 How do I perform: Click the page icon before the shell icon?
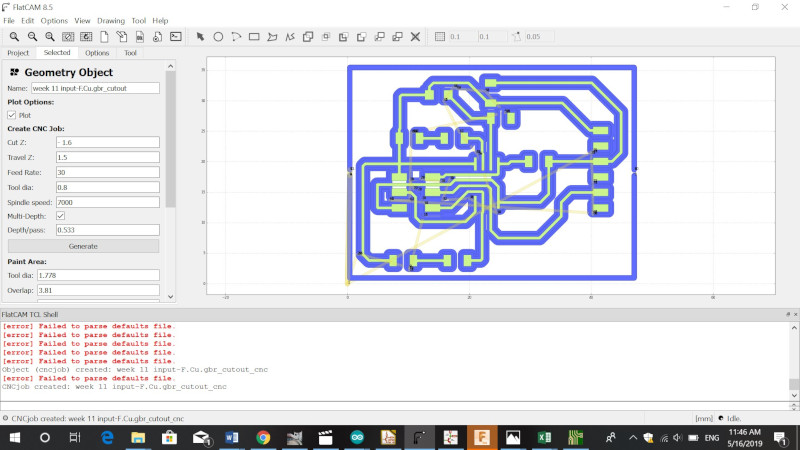pyautogui.click(x=158, y=37)
